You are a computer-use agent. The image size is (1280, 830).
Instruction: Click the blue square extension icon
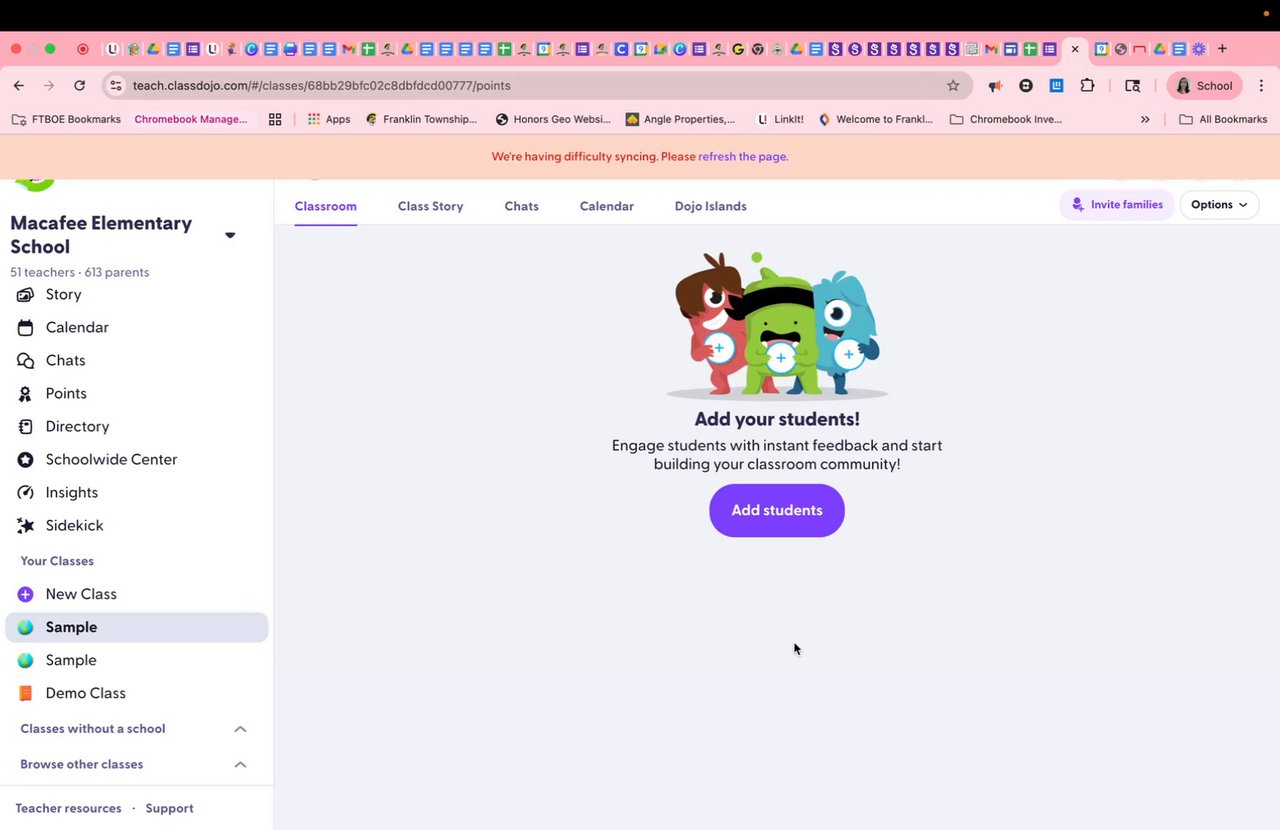1056,86
